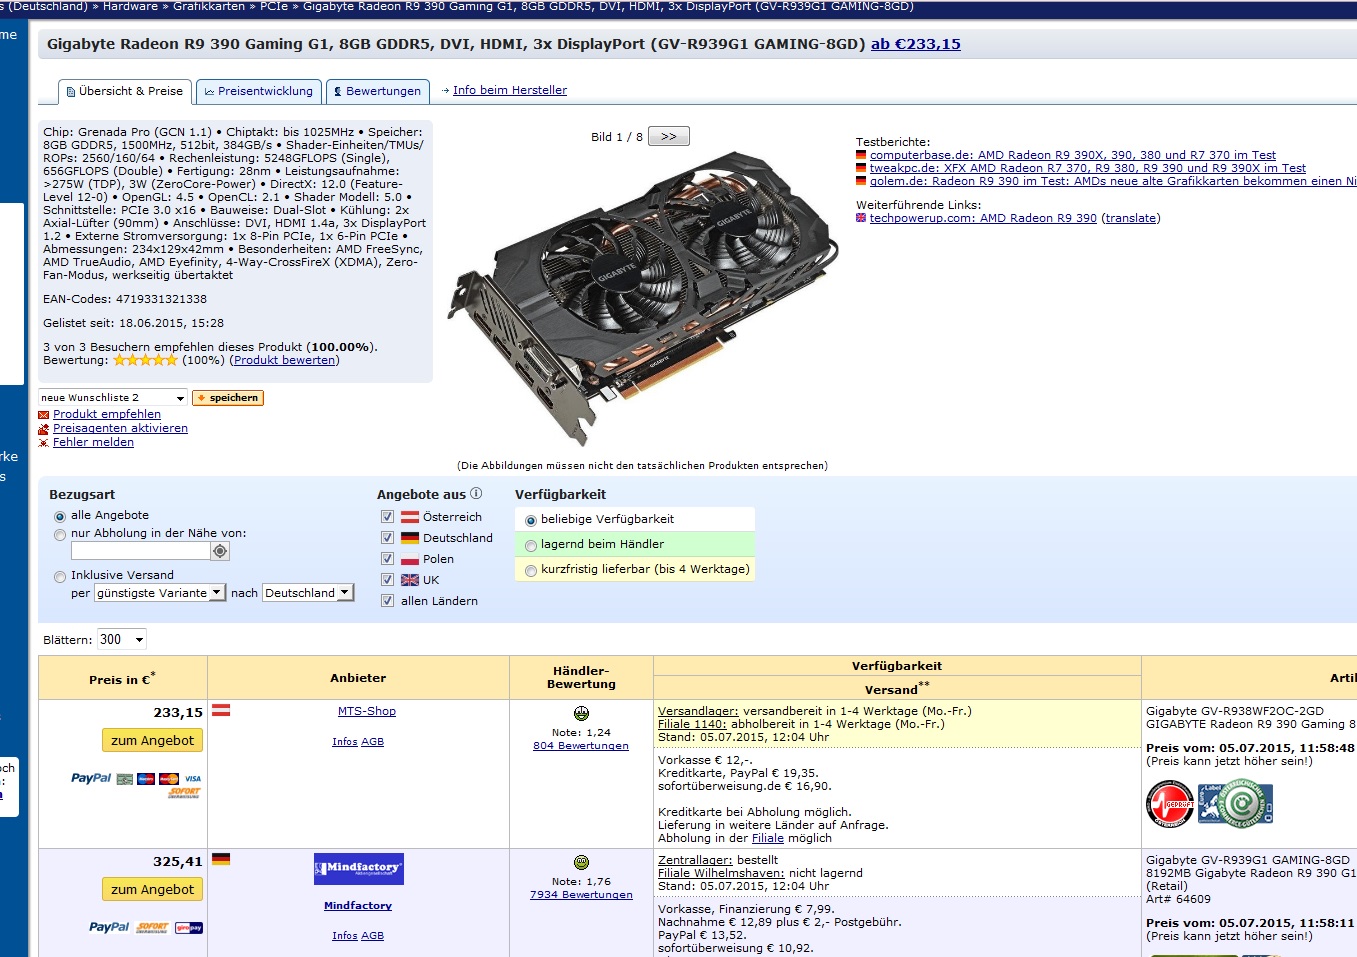Select the alle Angebote radio button

(60, 517)
